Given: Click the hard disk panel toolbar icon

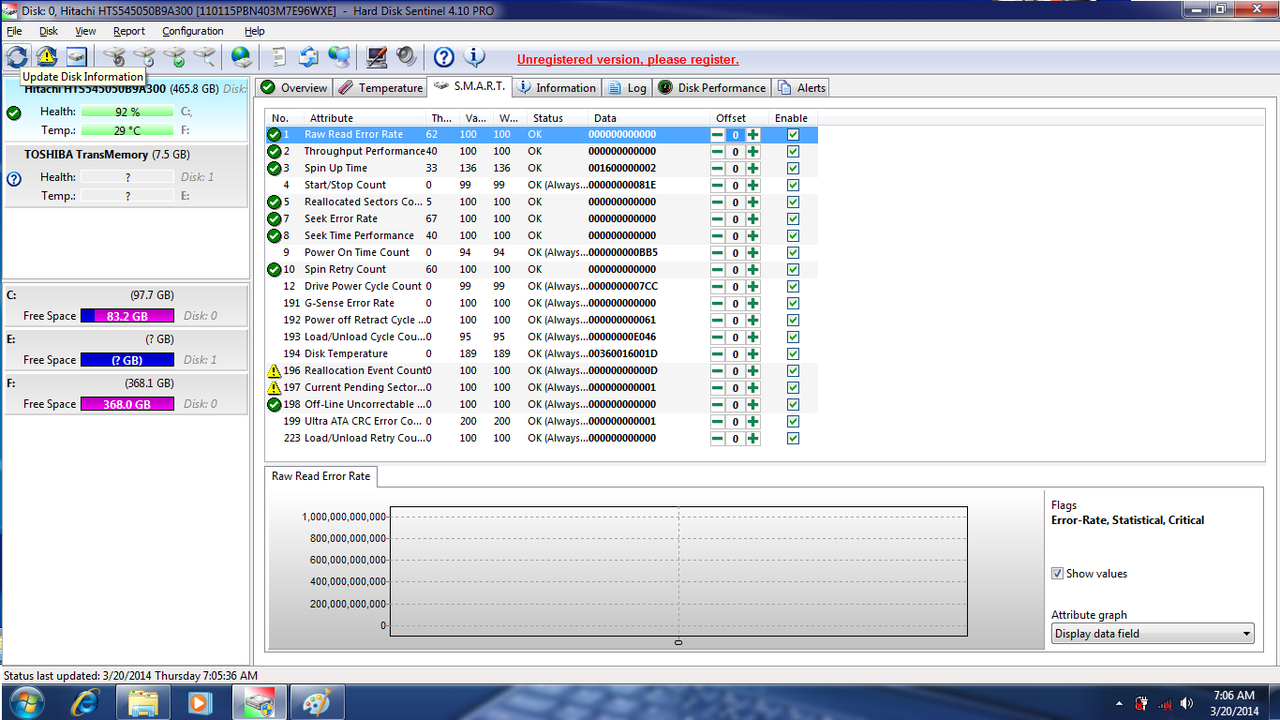Looking at the screenshot, I should point(76,57).
